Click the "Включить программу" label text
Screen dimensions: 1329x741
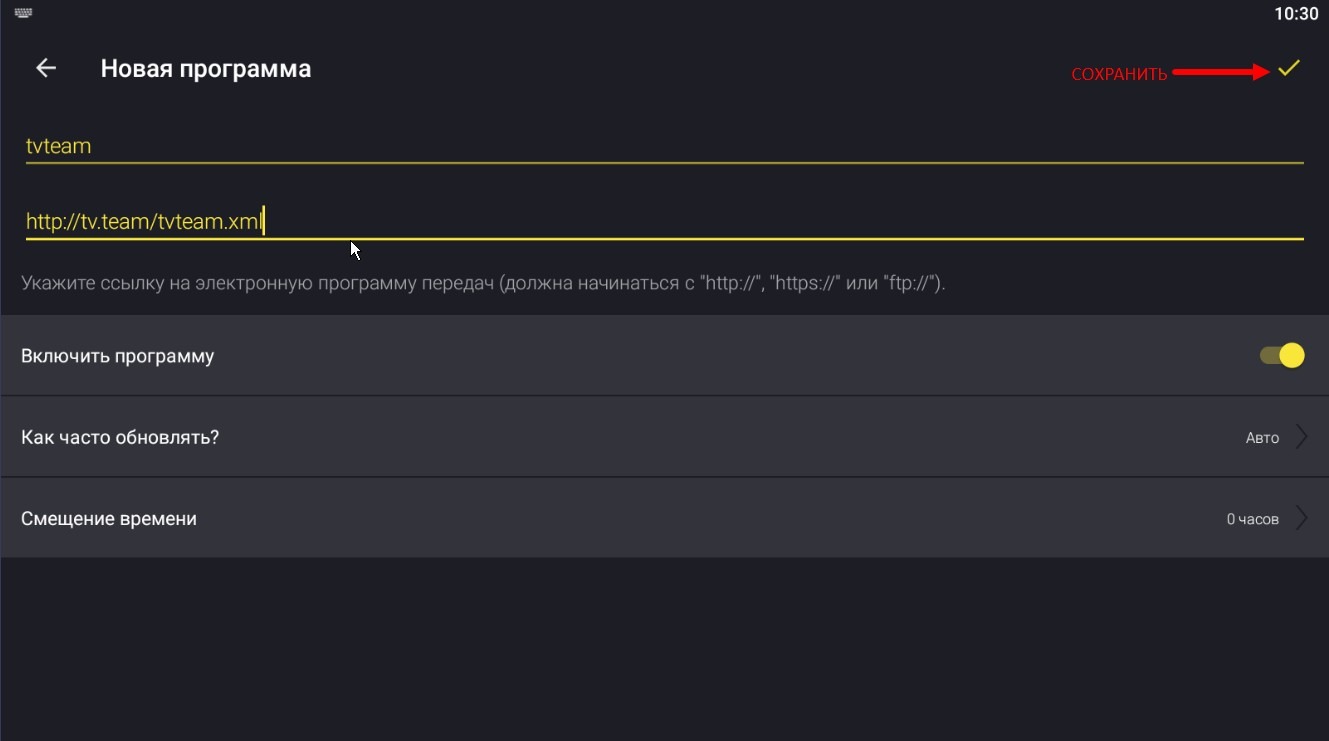(x=117, y=356)
